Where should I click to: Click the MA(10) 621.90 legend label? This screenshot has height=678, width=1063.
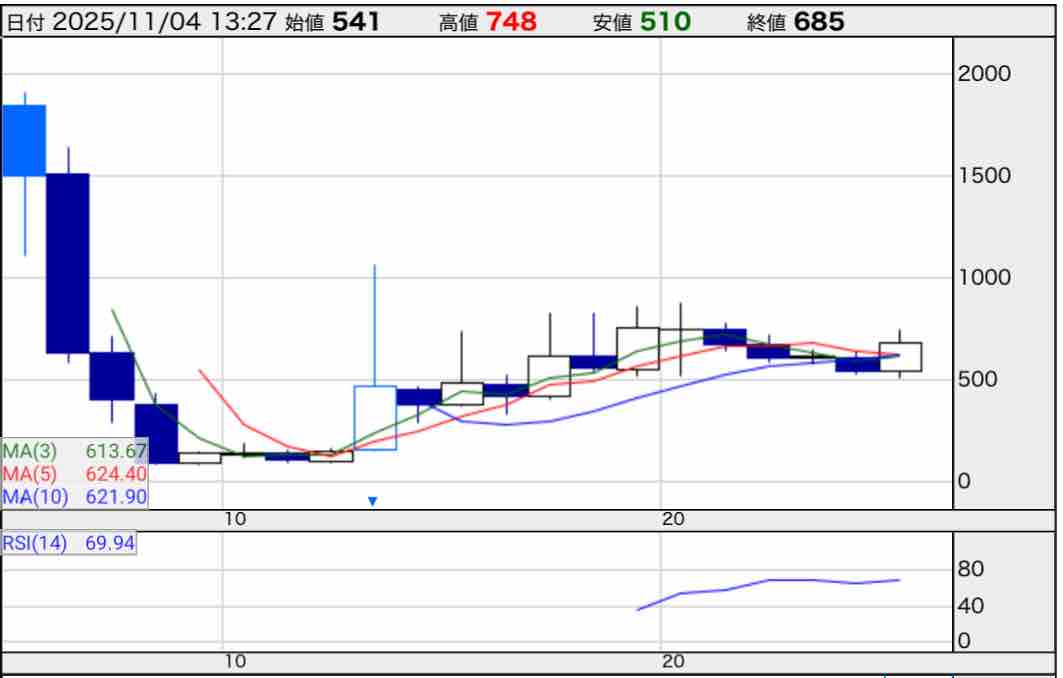click(75, 495)
